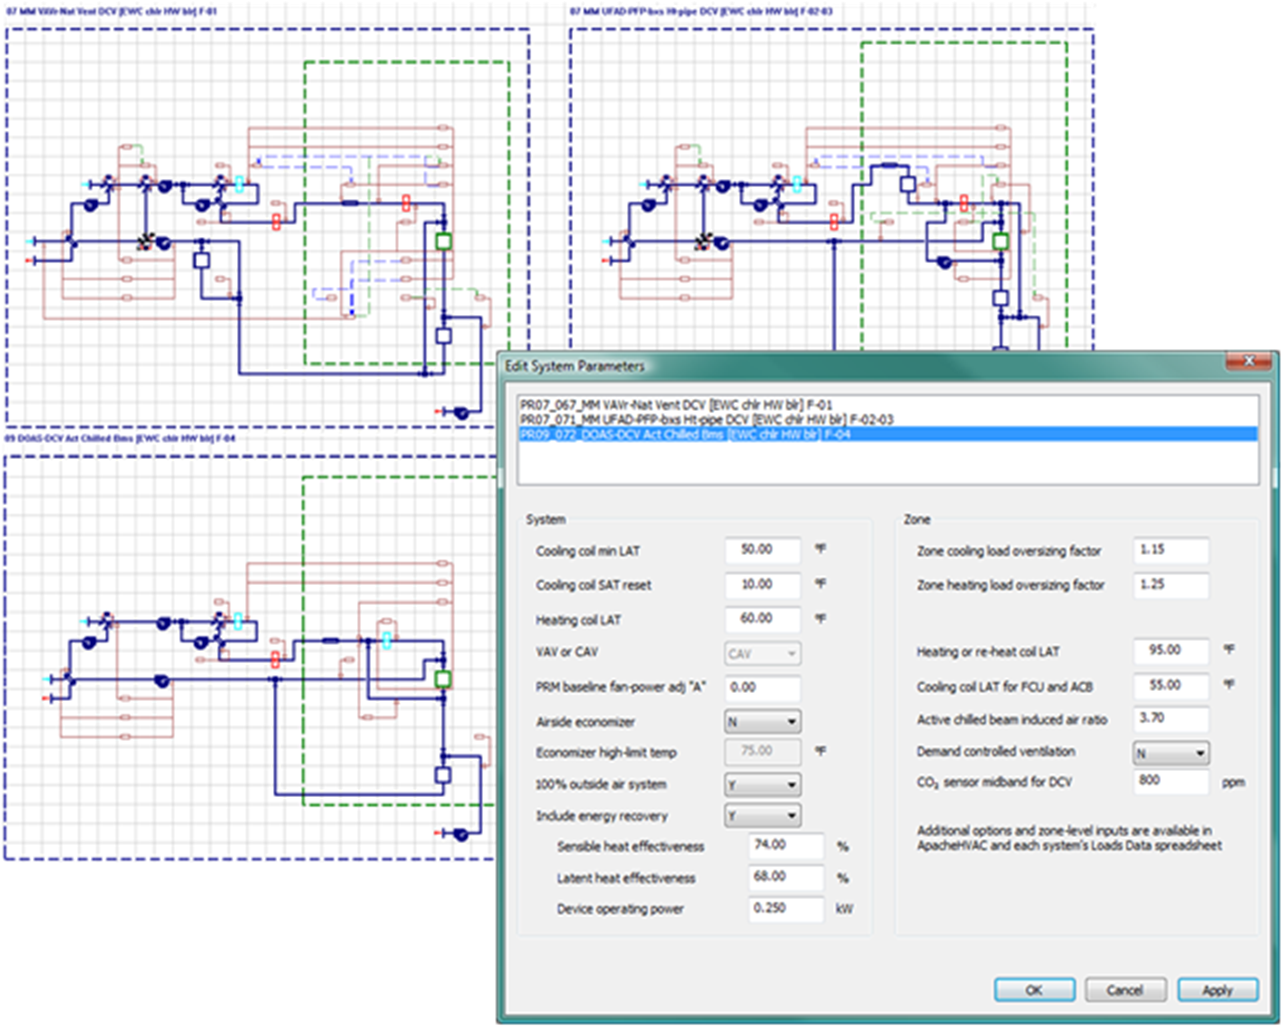1282x1027 pixels.
Task: Click diagram title 09 DOAS-DCV Act Chilled Bms F-04
Action: click(x=120, y=439)
